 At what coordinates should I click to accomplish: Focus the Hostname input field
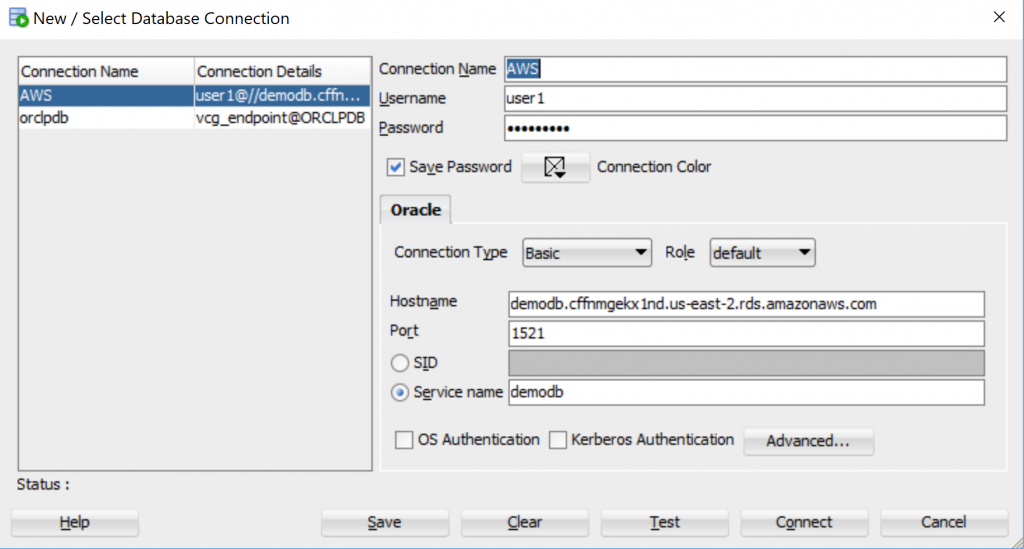point(746,304)
